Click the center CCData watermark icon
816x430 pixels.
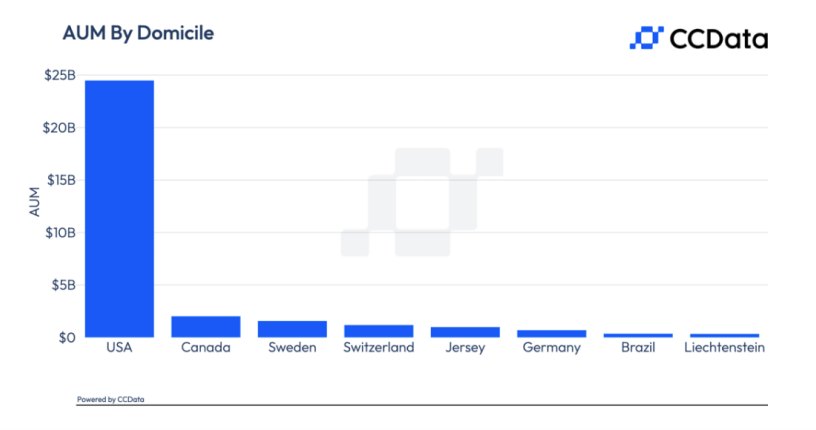[x=421, y=202]
